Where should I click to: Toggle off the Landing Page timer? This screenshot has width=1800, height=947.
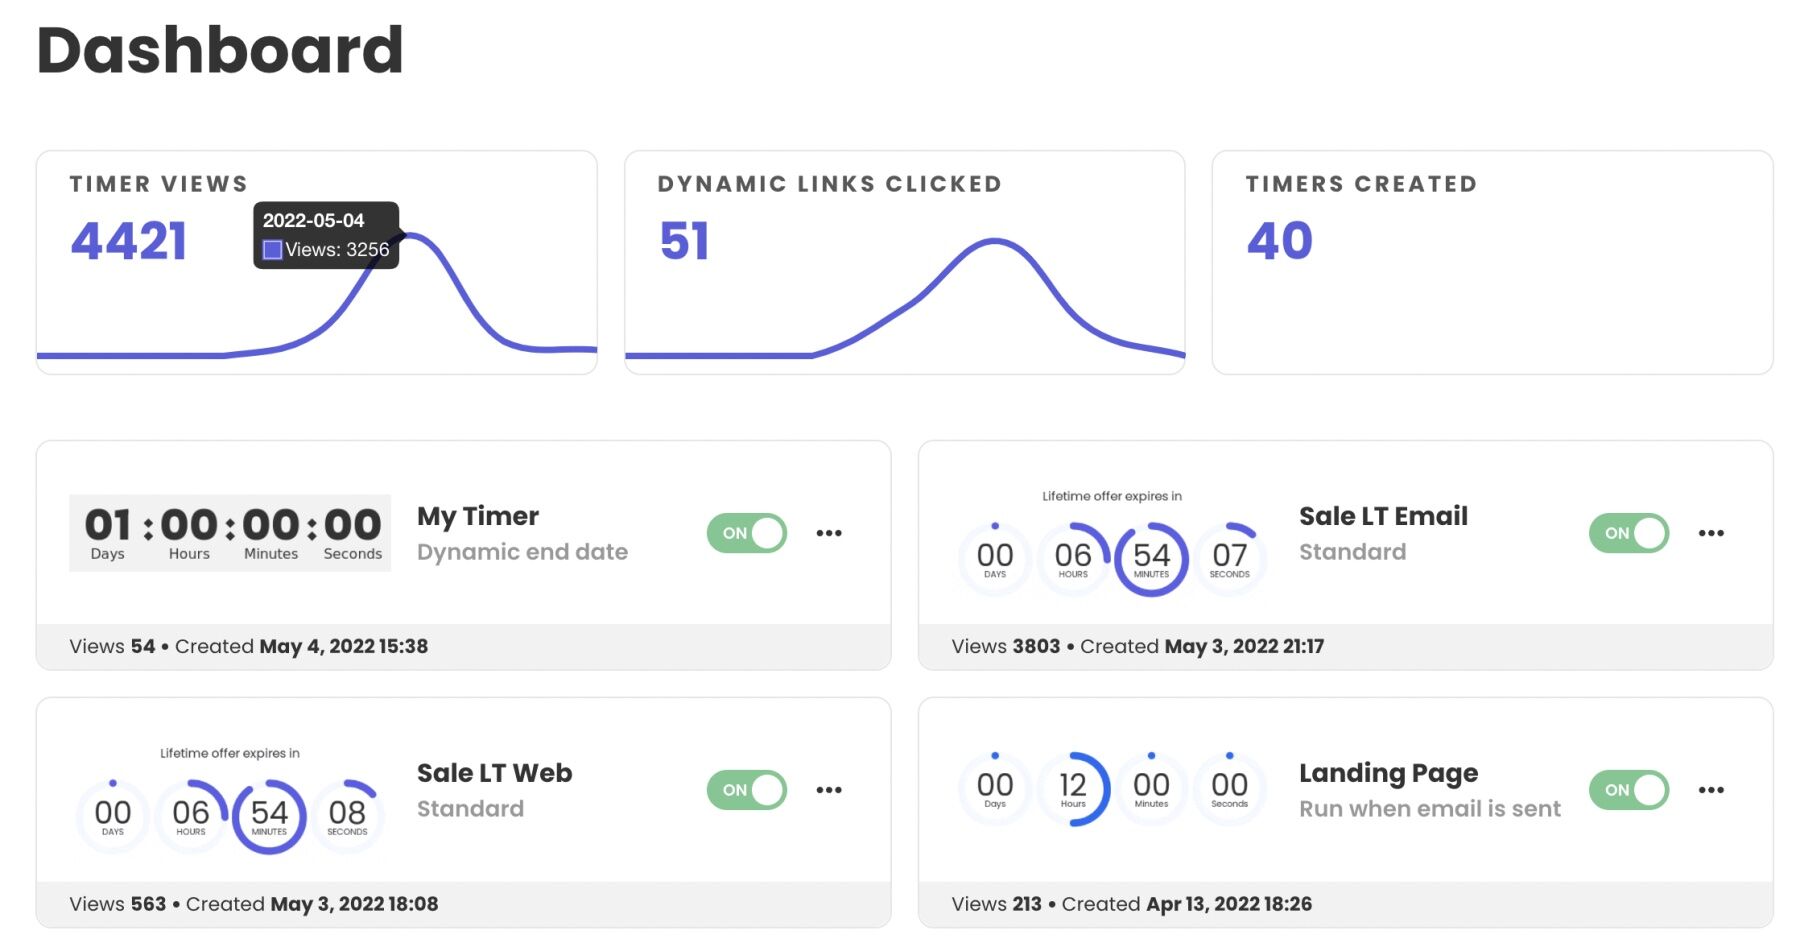(x=1629, y=790)
